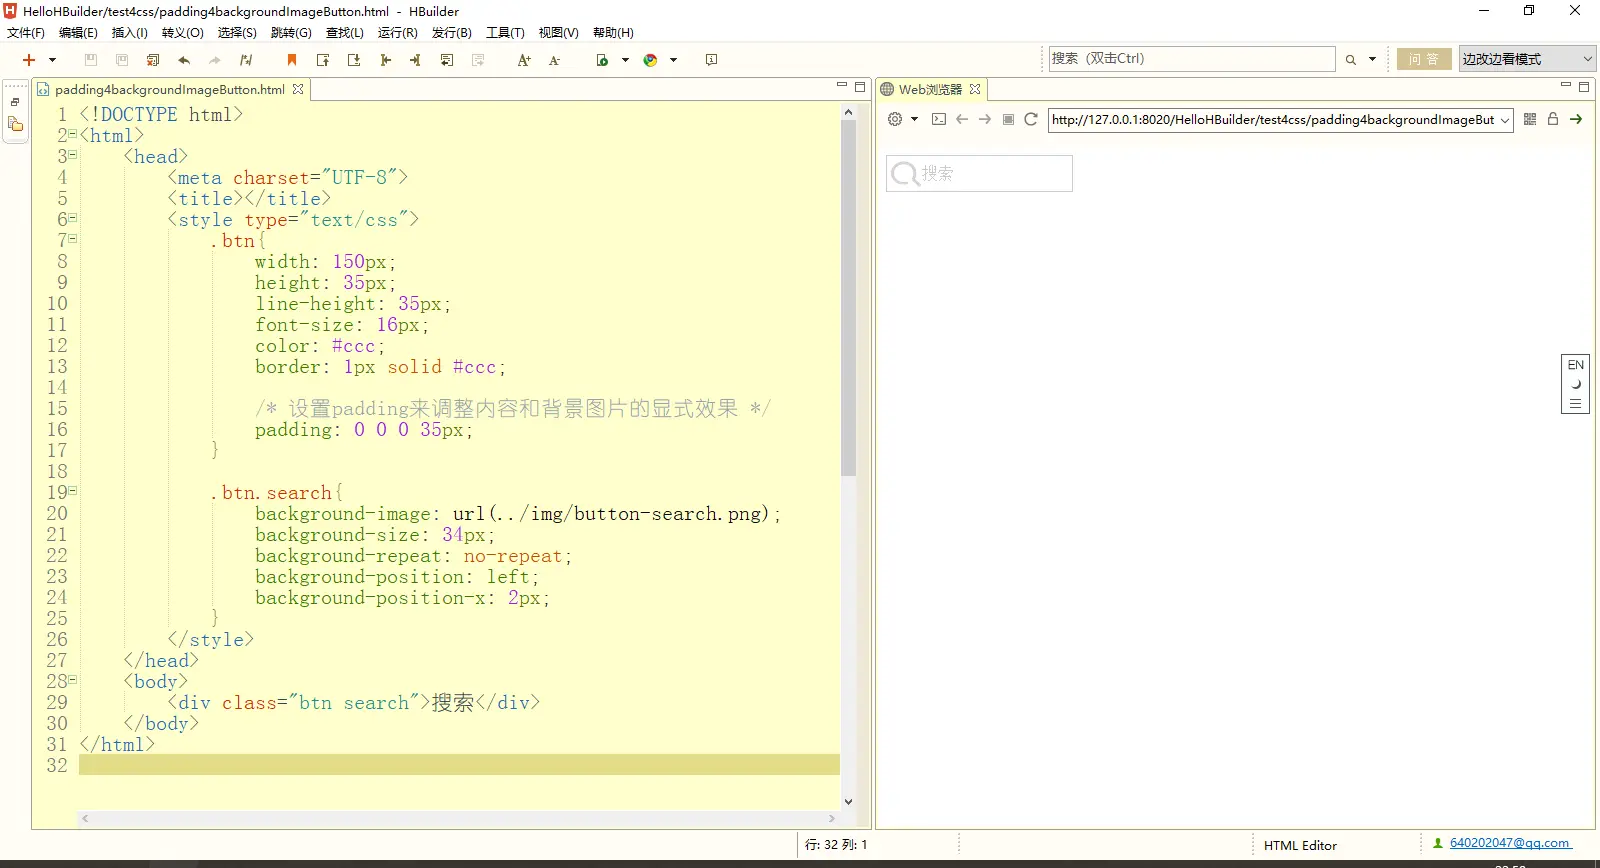
Task: Open the 运行(R) menu
Action: tap(398, 33)
